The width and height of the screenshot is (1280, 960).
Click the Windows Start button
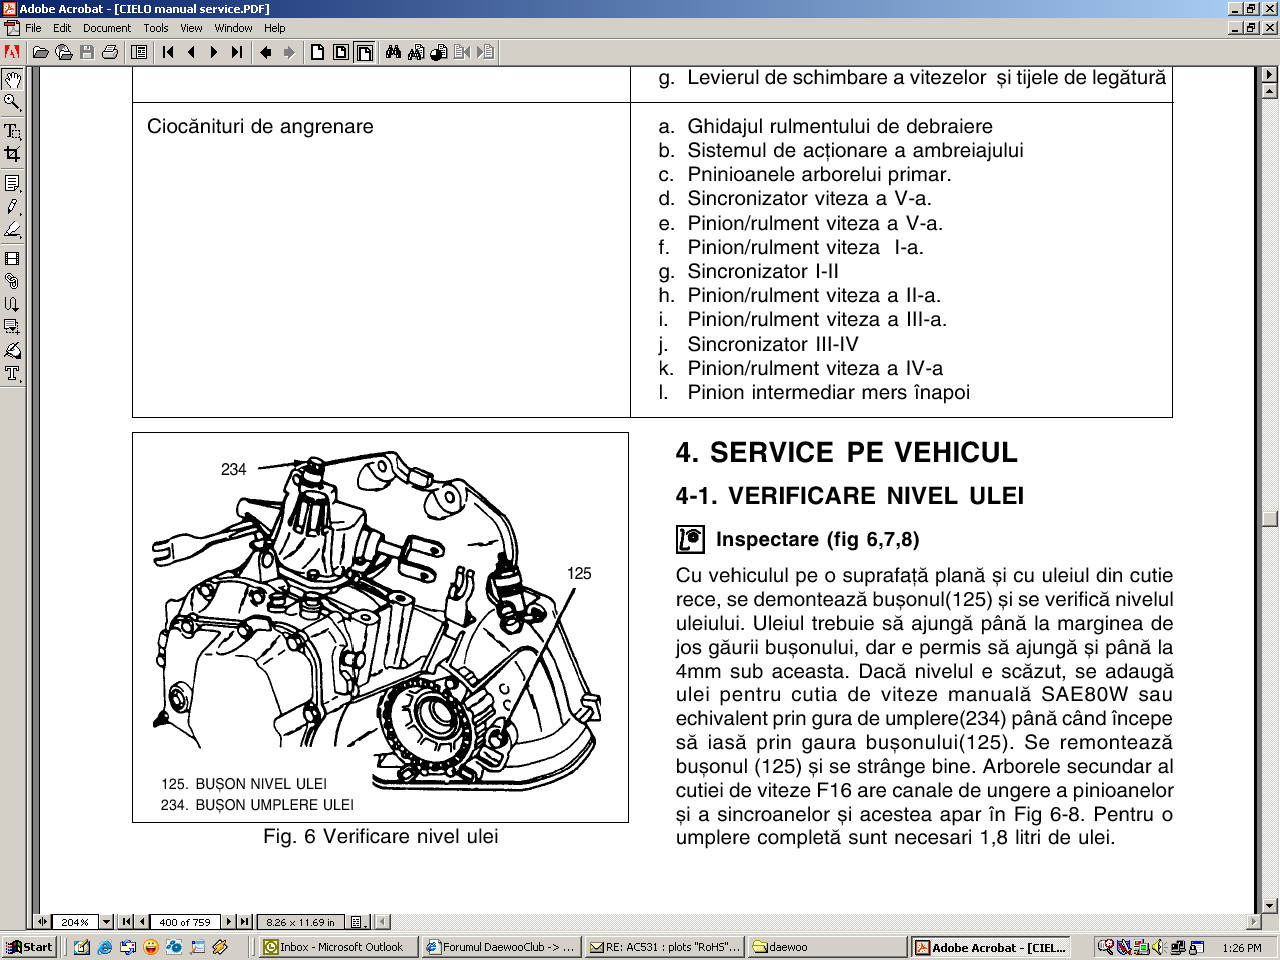(29, 947)
